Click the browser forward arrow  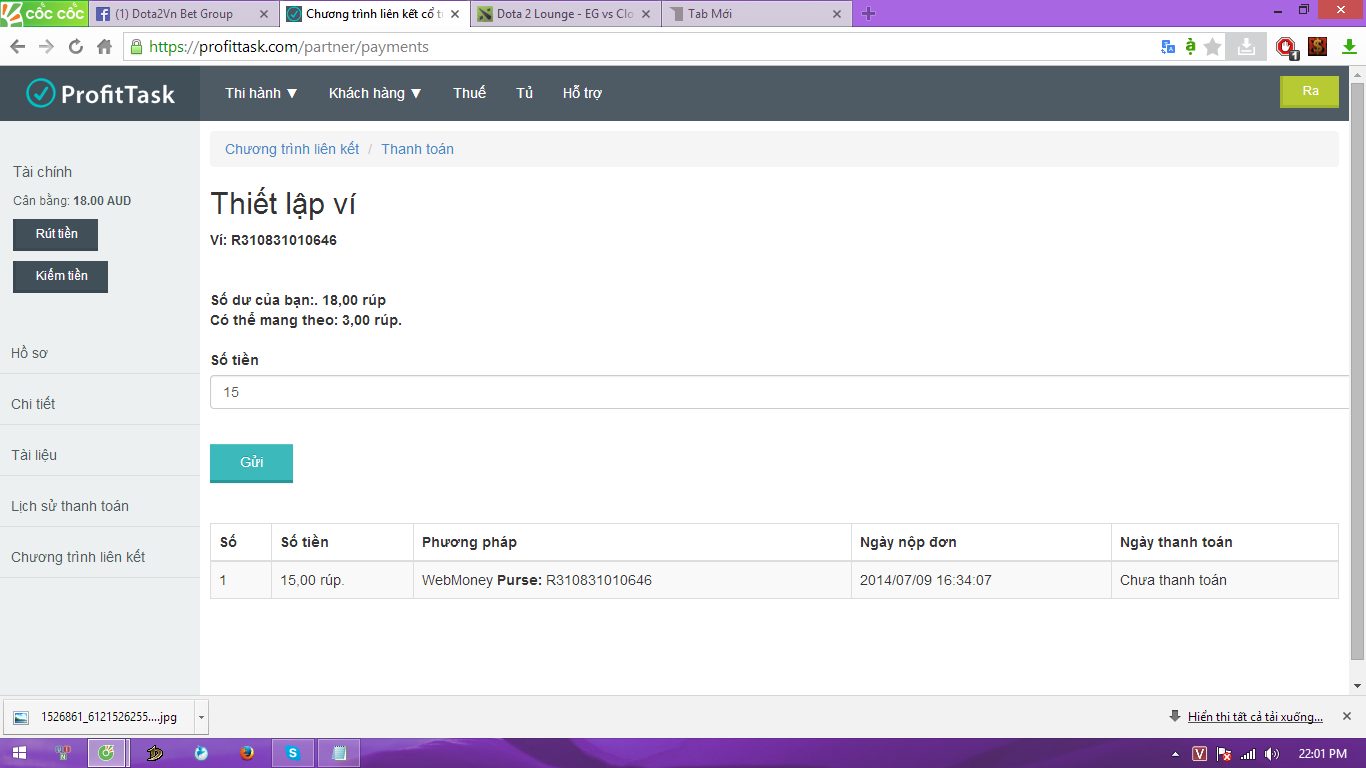tap(46, 47)
